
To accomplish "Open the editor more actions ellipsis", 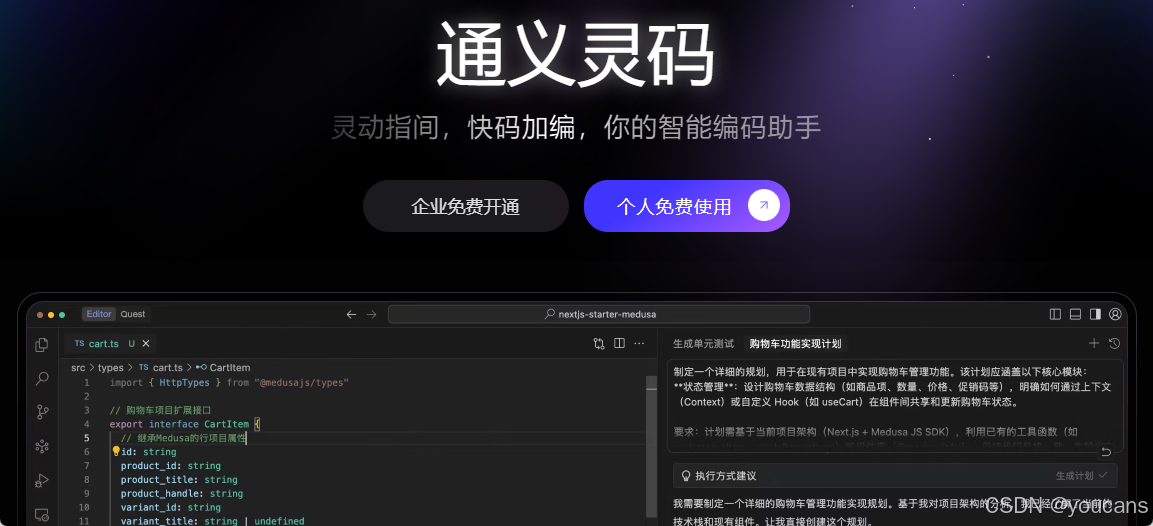I will click(x=639, y=344).
